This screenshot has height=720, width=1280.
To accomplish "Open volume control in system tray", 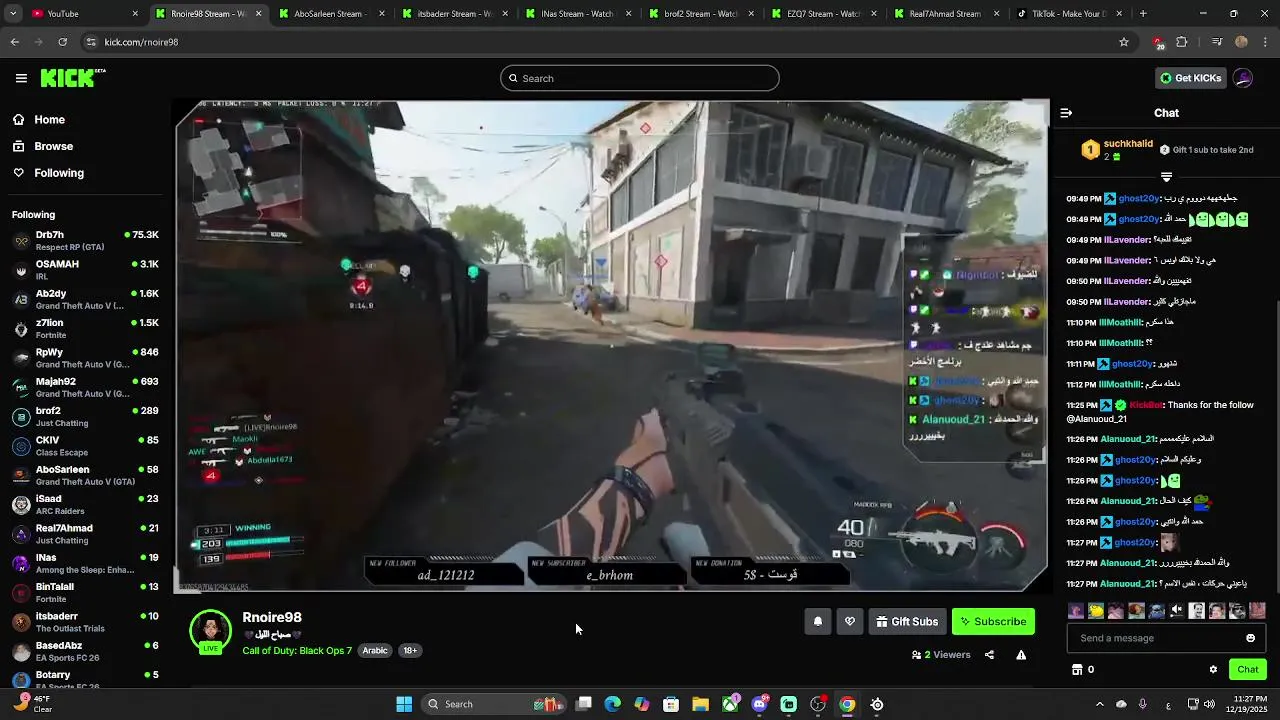I will click(1209, 704).
